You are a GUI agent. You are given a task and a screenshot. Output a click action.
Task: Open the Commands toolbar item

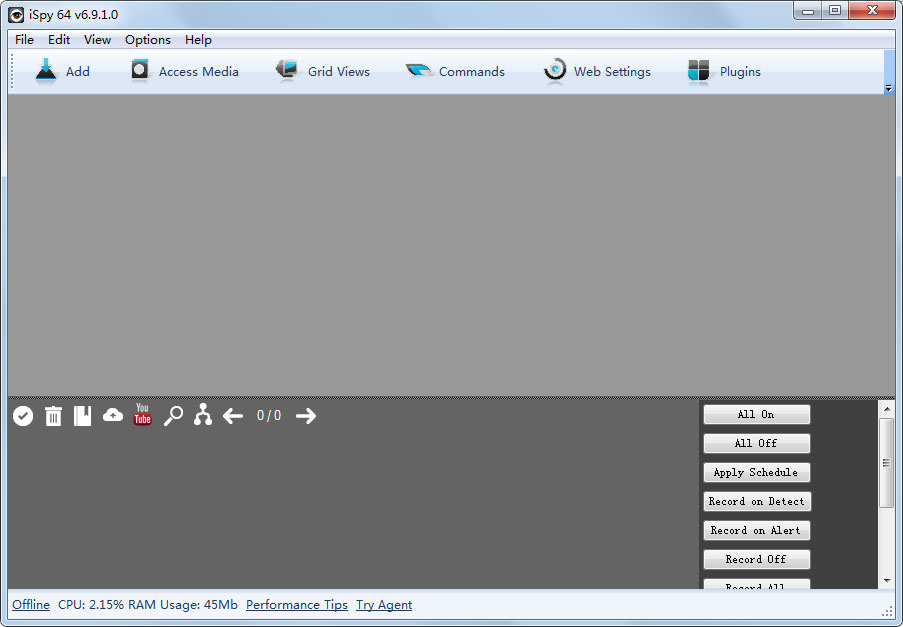[455, 71]
